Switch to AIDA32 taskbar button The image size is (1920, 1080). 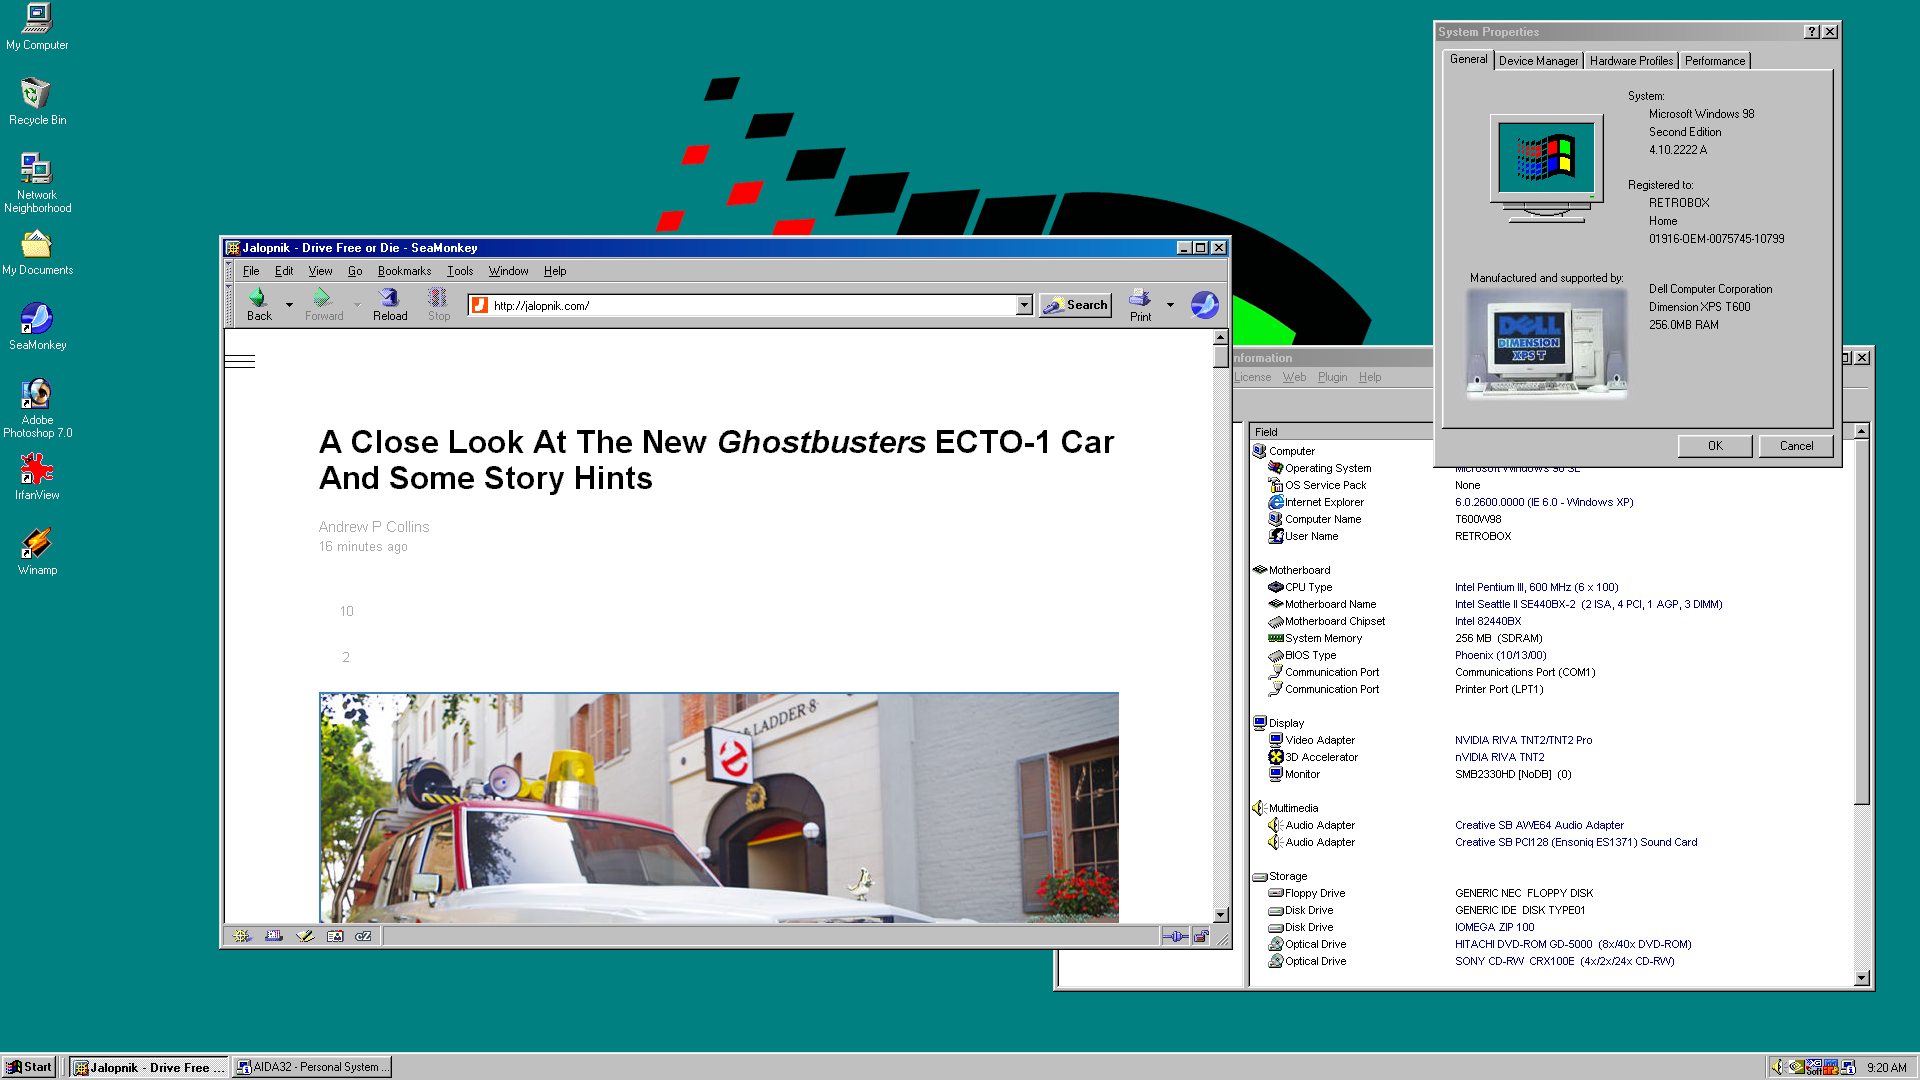(313, 1067)
